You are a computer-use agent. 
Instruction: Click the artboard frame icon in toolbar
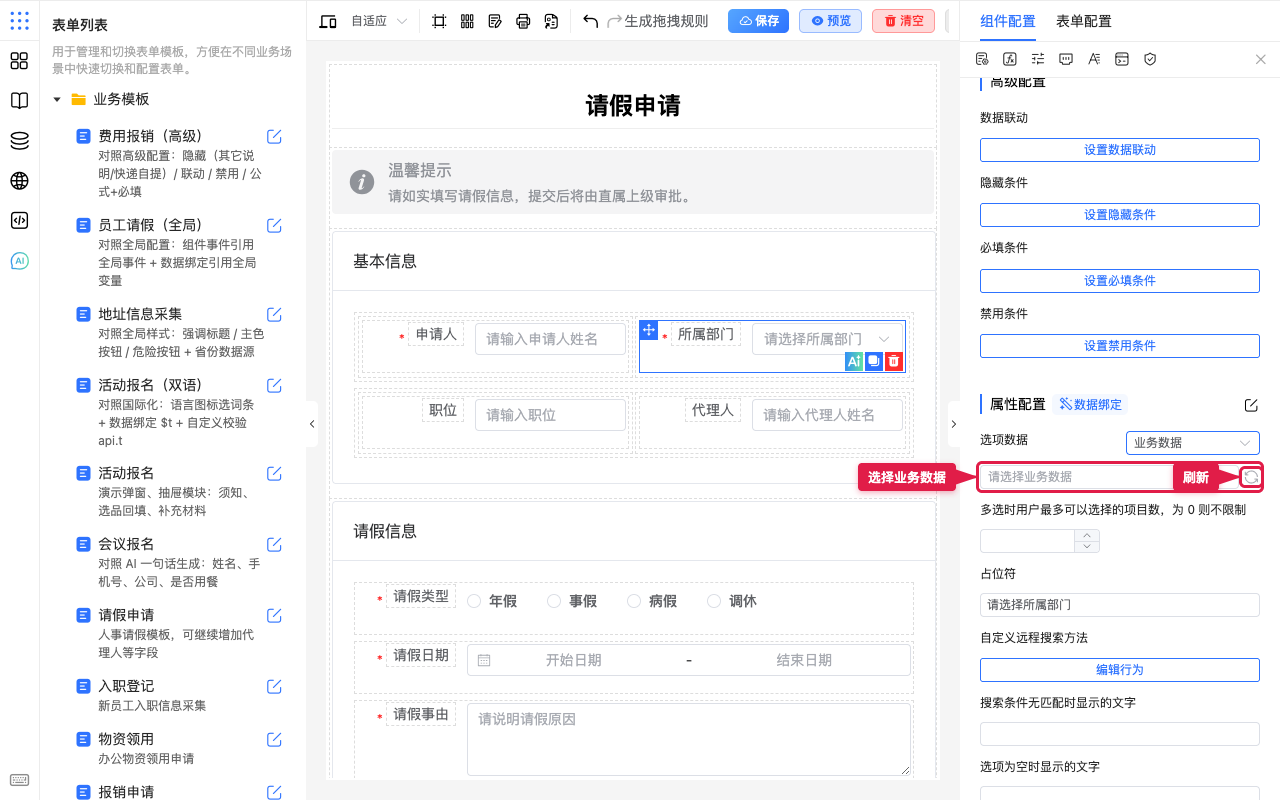(x=439, y=21)
